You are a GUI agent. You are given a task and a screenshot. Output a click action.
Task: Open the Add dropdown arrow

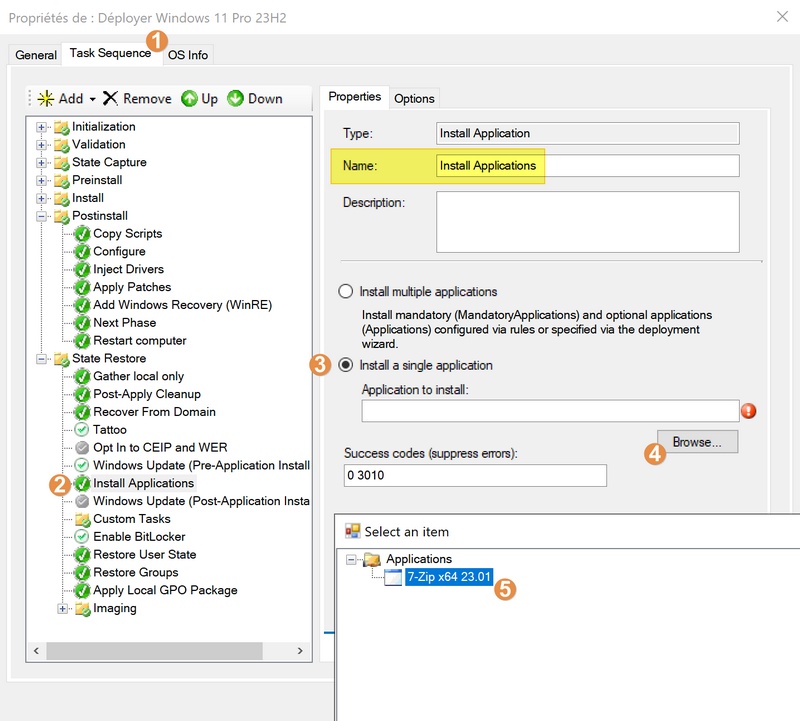[x=92, y=99]
